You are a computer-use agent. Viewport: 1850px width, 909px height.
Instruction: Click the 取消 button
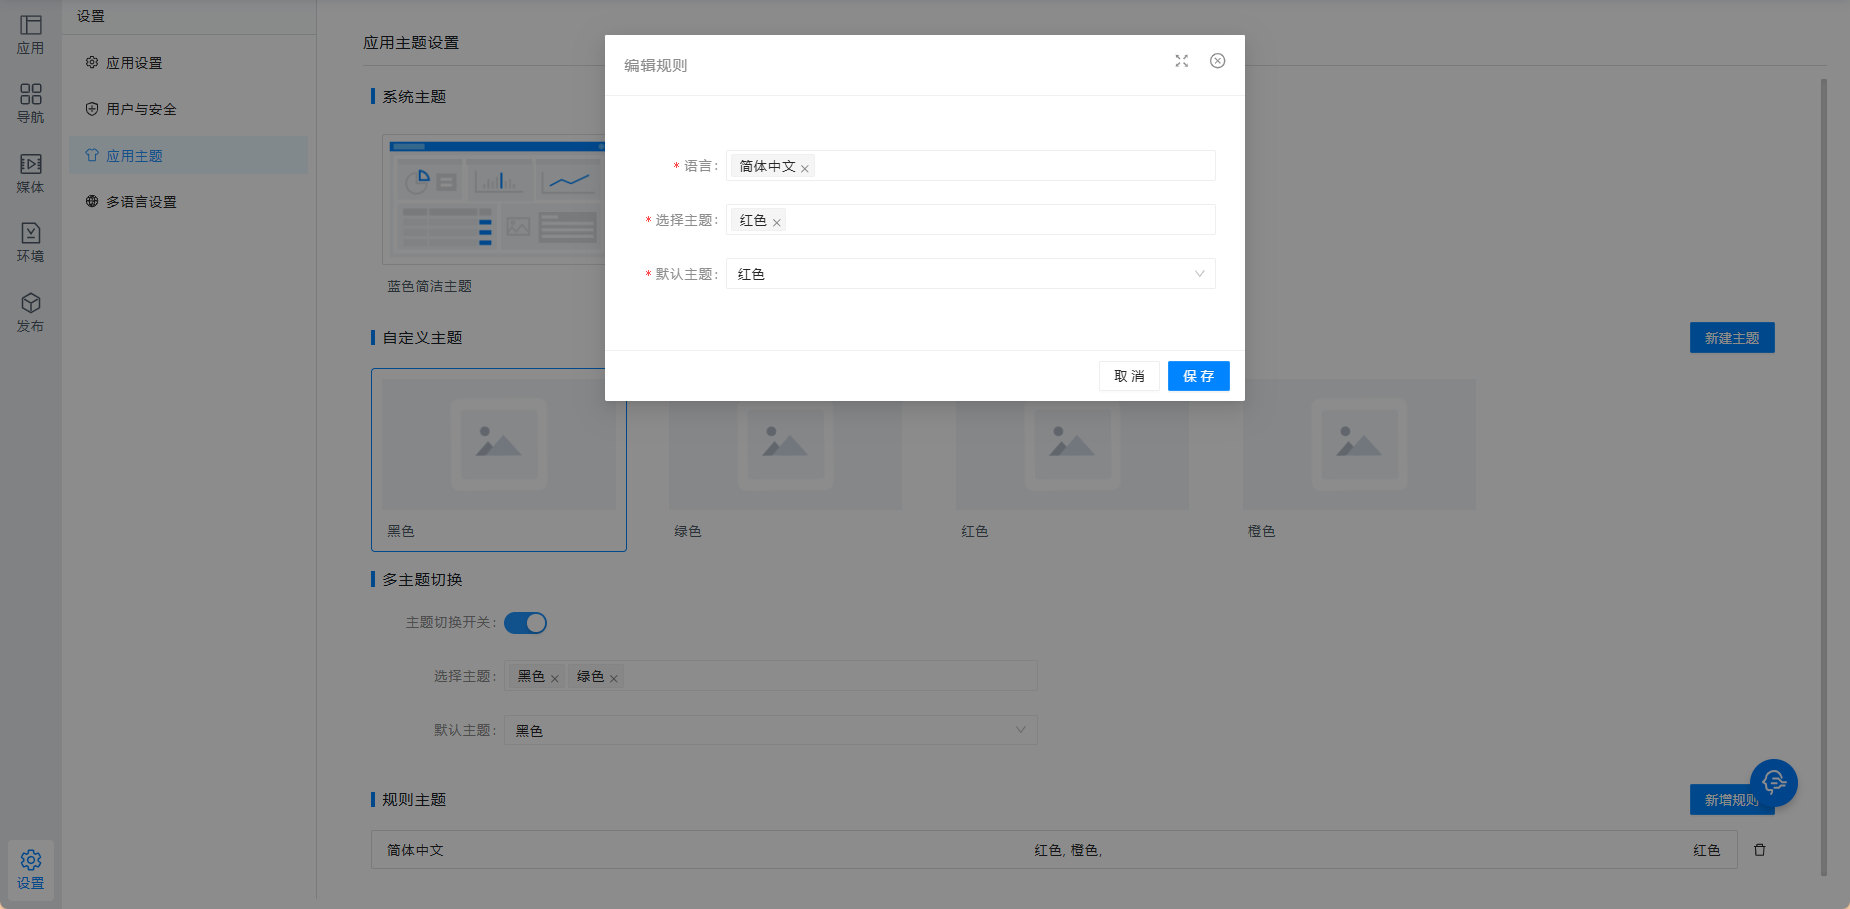point(1129,376)
